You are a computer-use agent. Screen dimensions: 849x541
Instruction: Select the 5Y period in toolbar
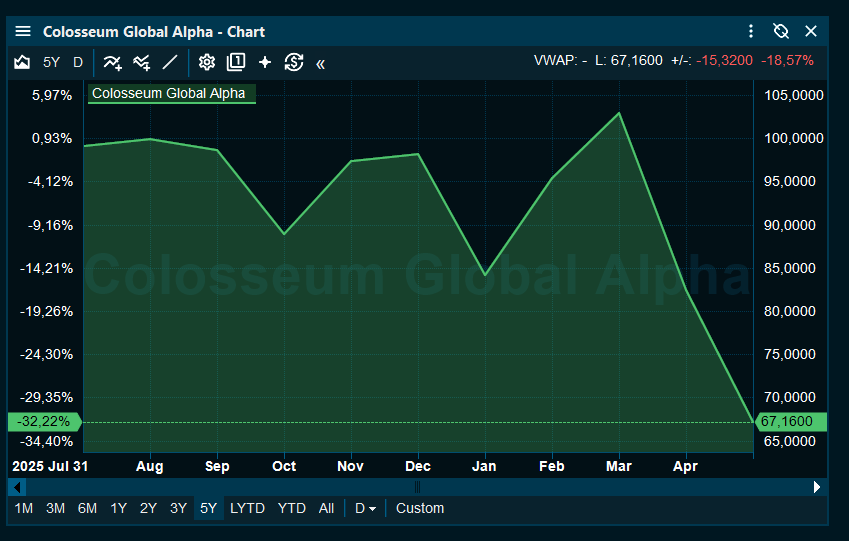coord(51,62)
